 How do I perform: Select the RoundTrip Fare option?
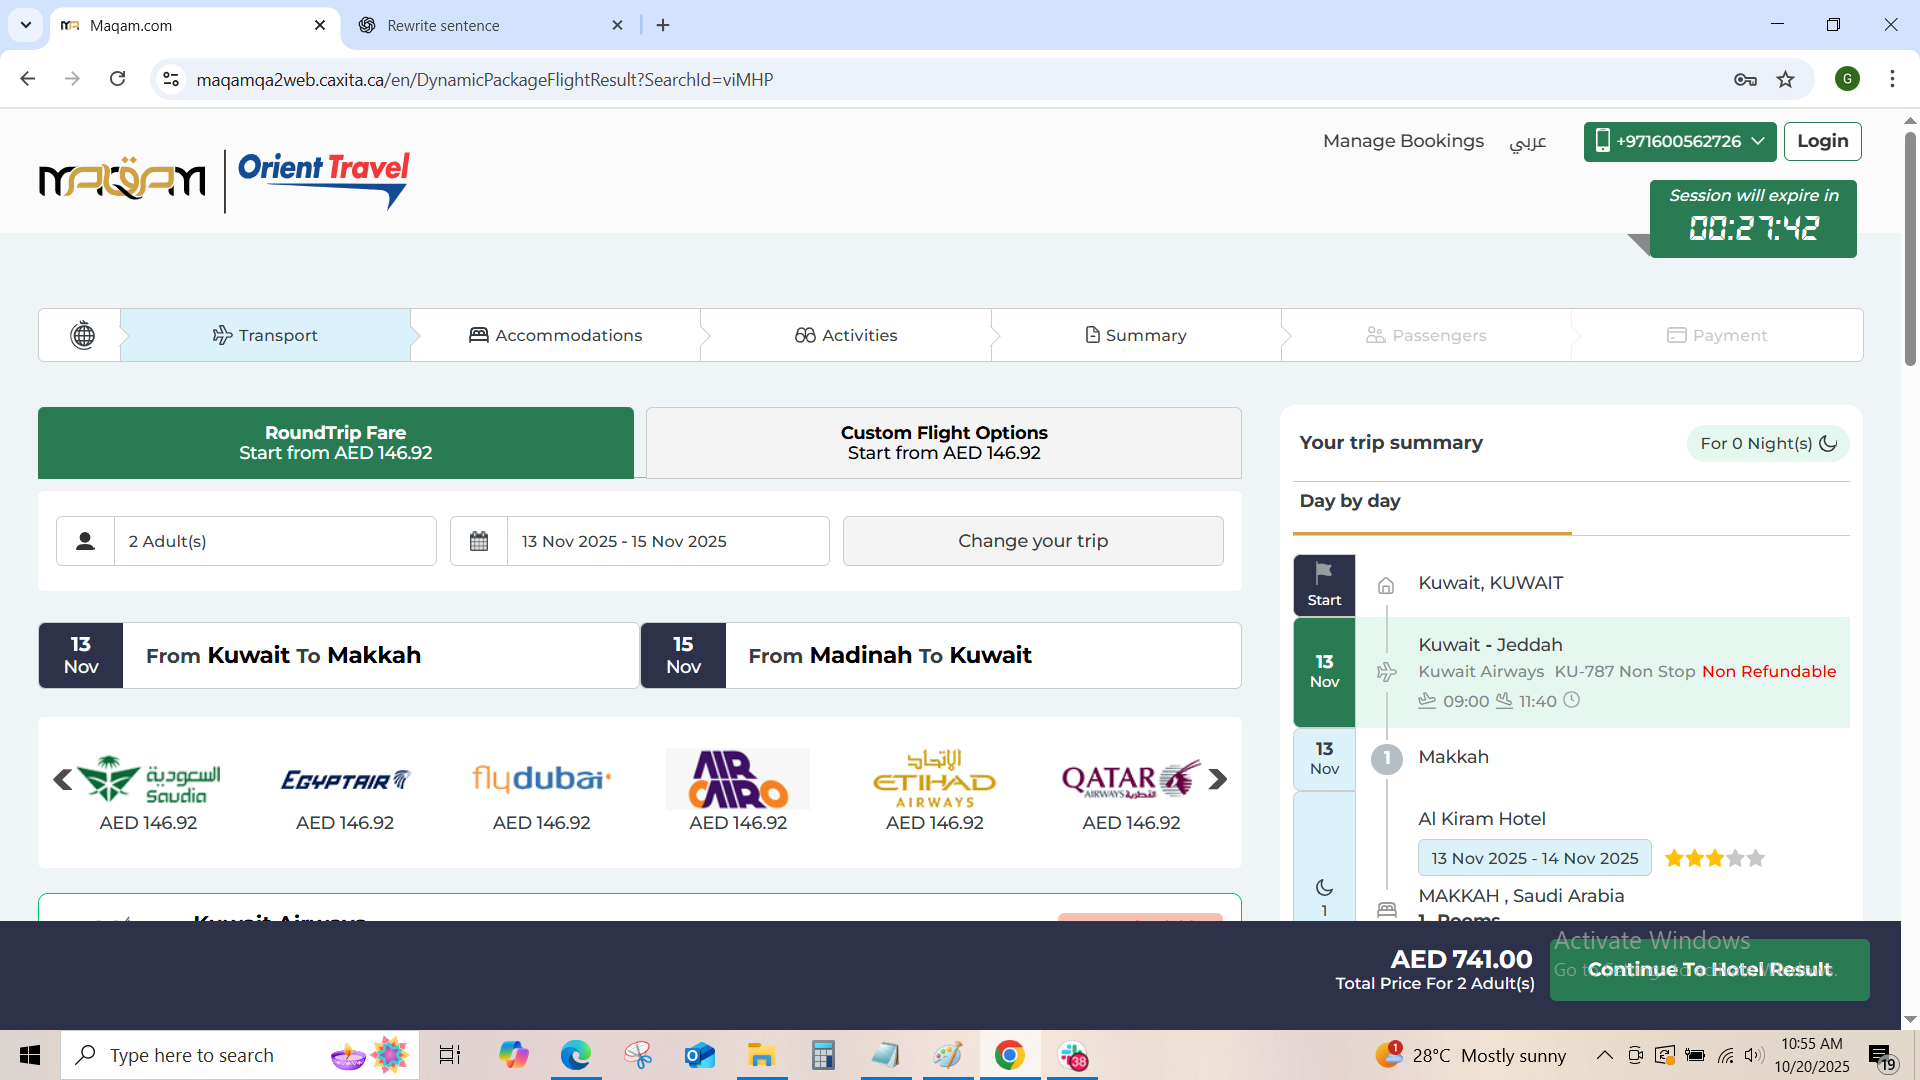click(x=336, y=443)
